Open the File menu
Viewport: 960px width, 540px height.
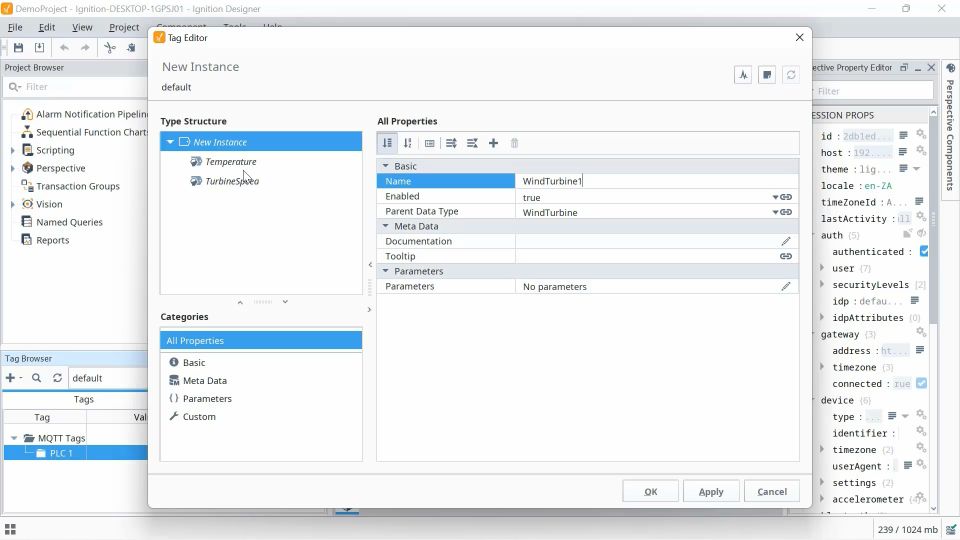15,27
